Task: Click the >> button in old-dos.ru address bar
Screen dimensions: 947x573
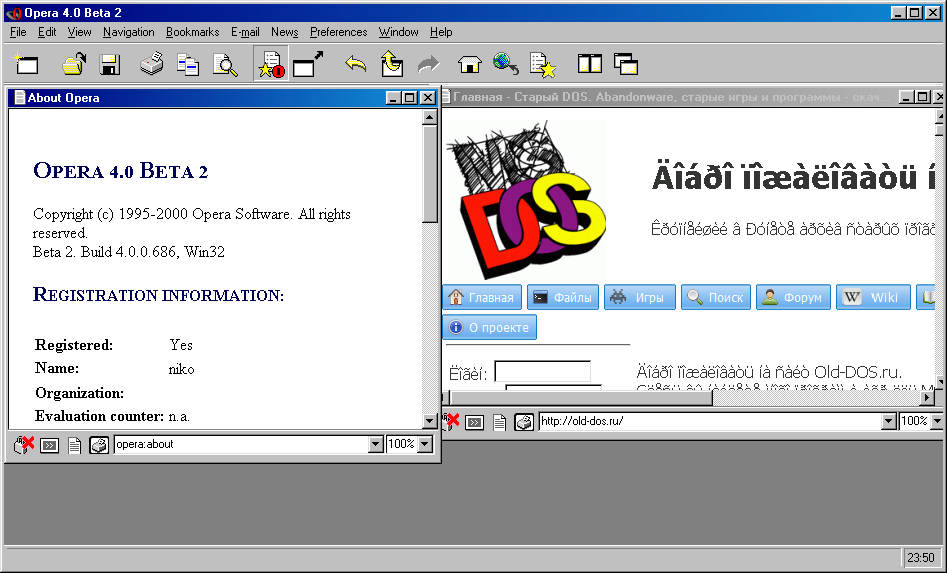Action: coord(475,422)
